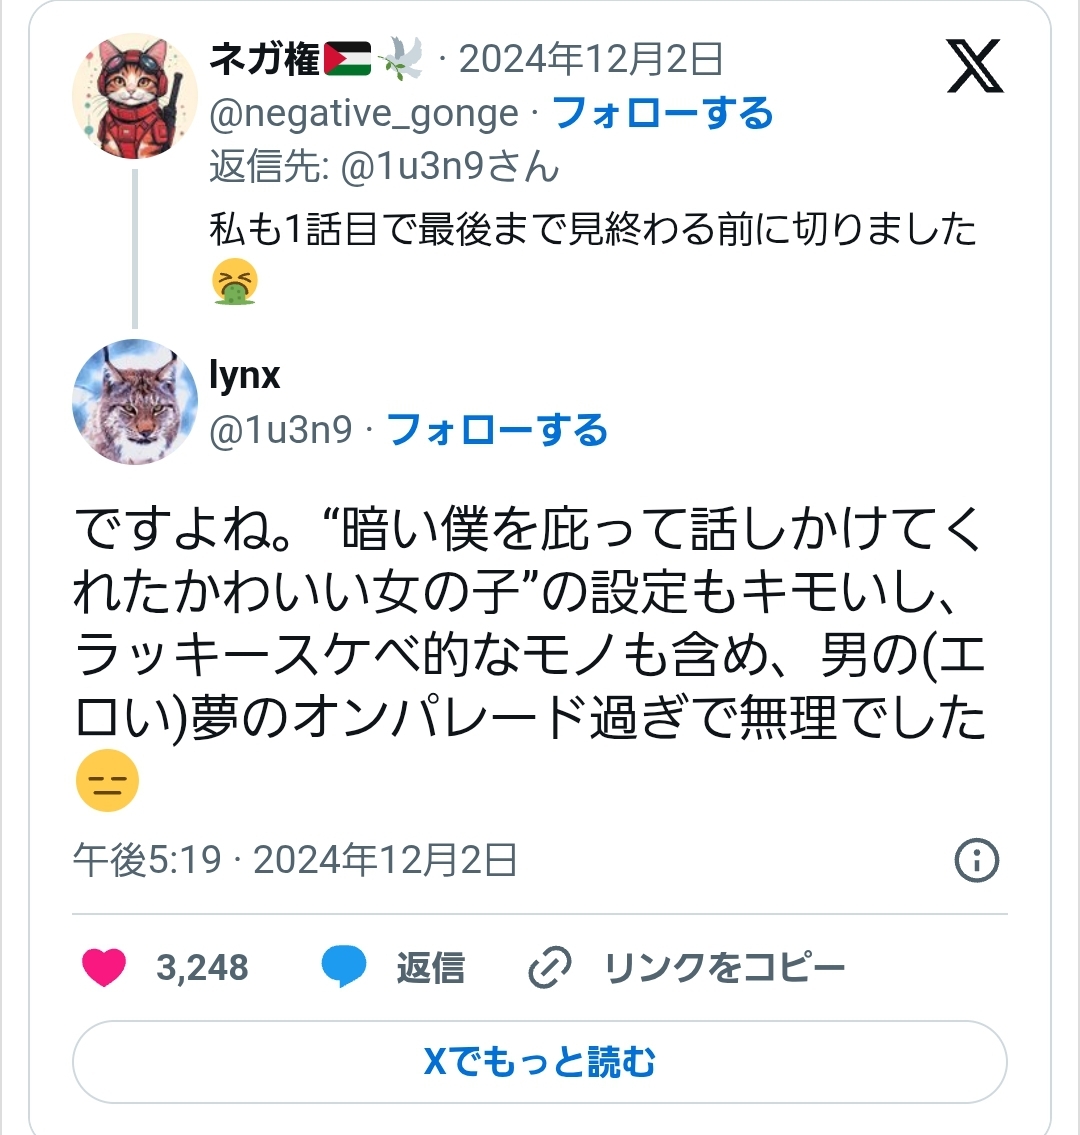Image resolution: width=1080 pixels, height=1135 pixels.
Task: Open the ネガ権 cat avatar
Action: 135,96
